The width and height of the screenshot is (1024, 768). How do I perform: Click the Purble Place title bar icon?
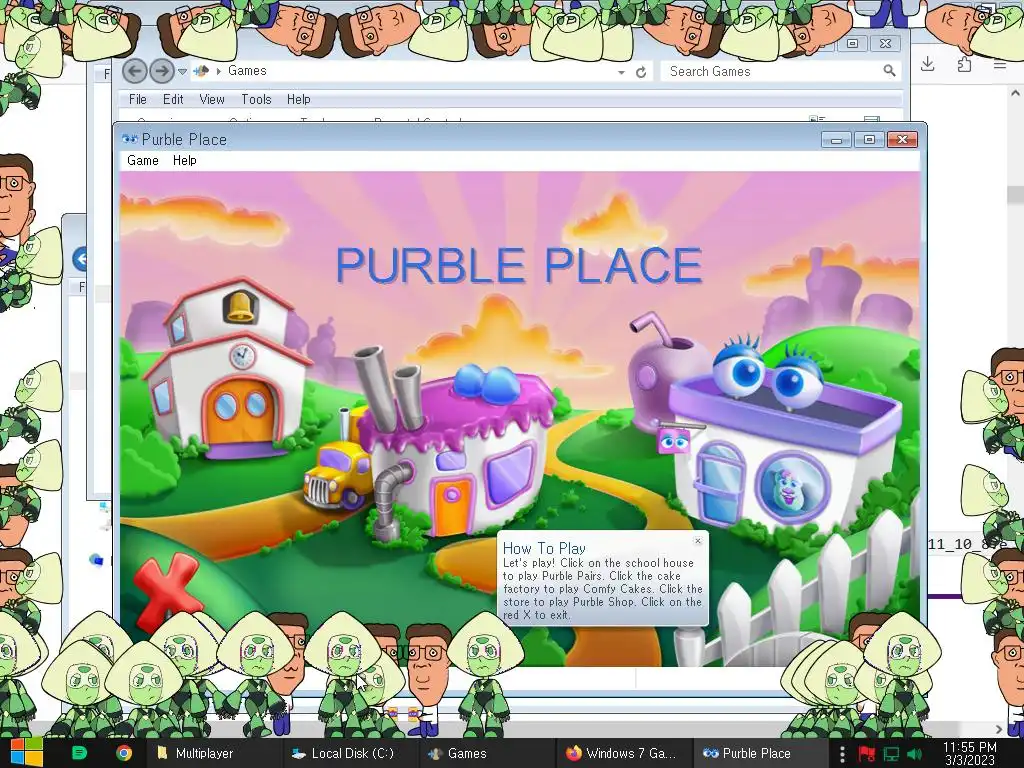click(129, 139)
